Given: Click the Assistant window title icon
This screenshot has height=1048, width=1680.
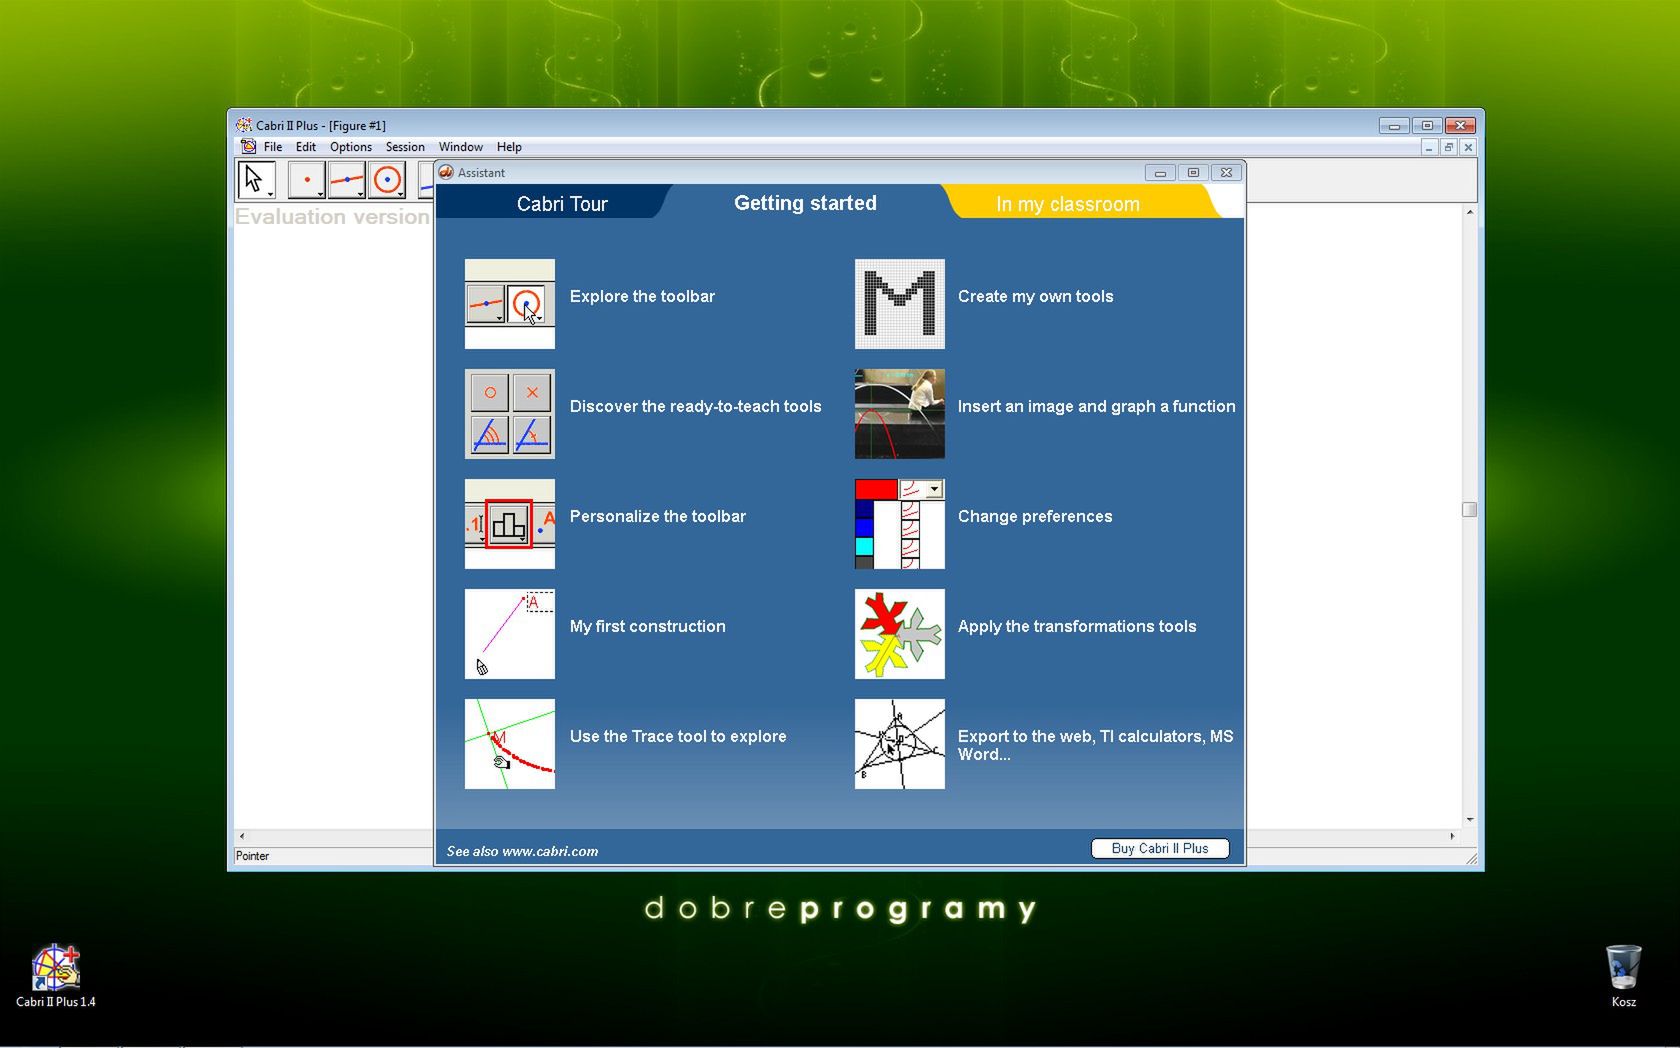Looking at the screenshot, I should (x=446, y=172).
